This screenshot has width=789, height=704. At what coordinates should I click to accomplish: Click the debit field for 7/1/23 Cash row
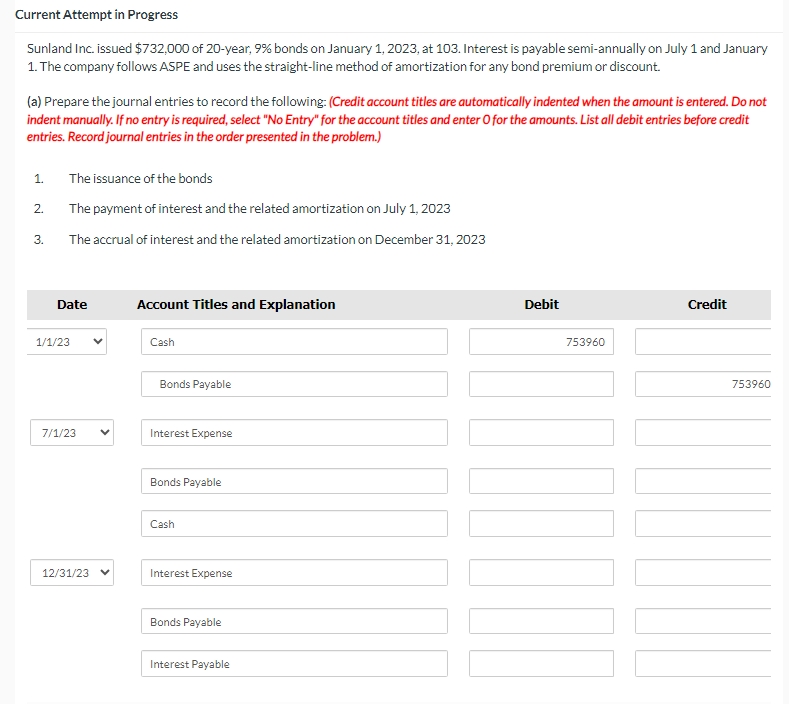click(541, 523)
